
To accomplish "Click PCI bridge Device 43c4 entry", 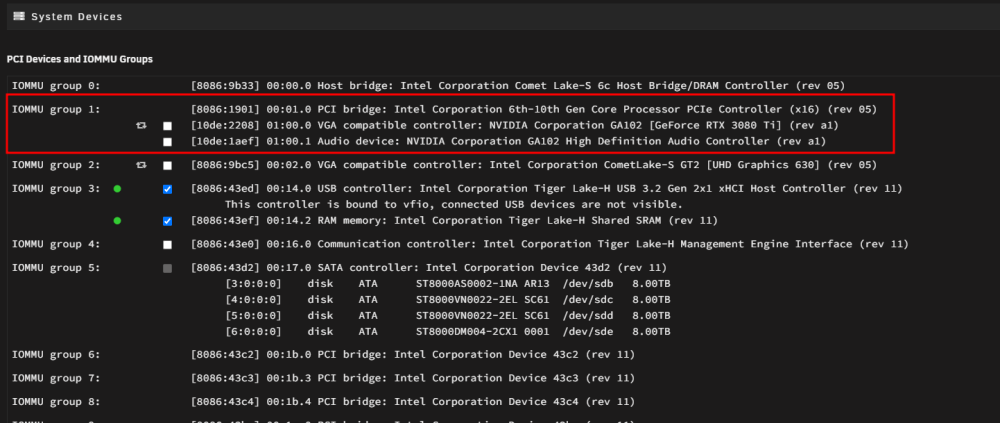I will pos(413,402).
